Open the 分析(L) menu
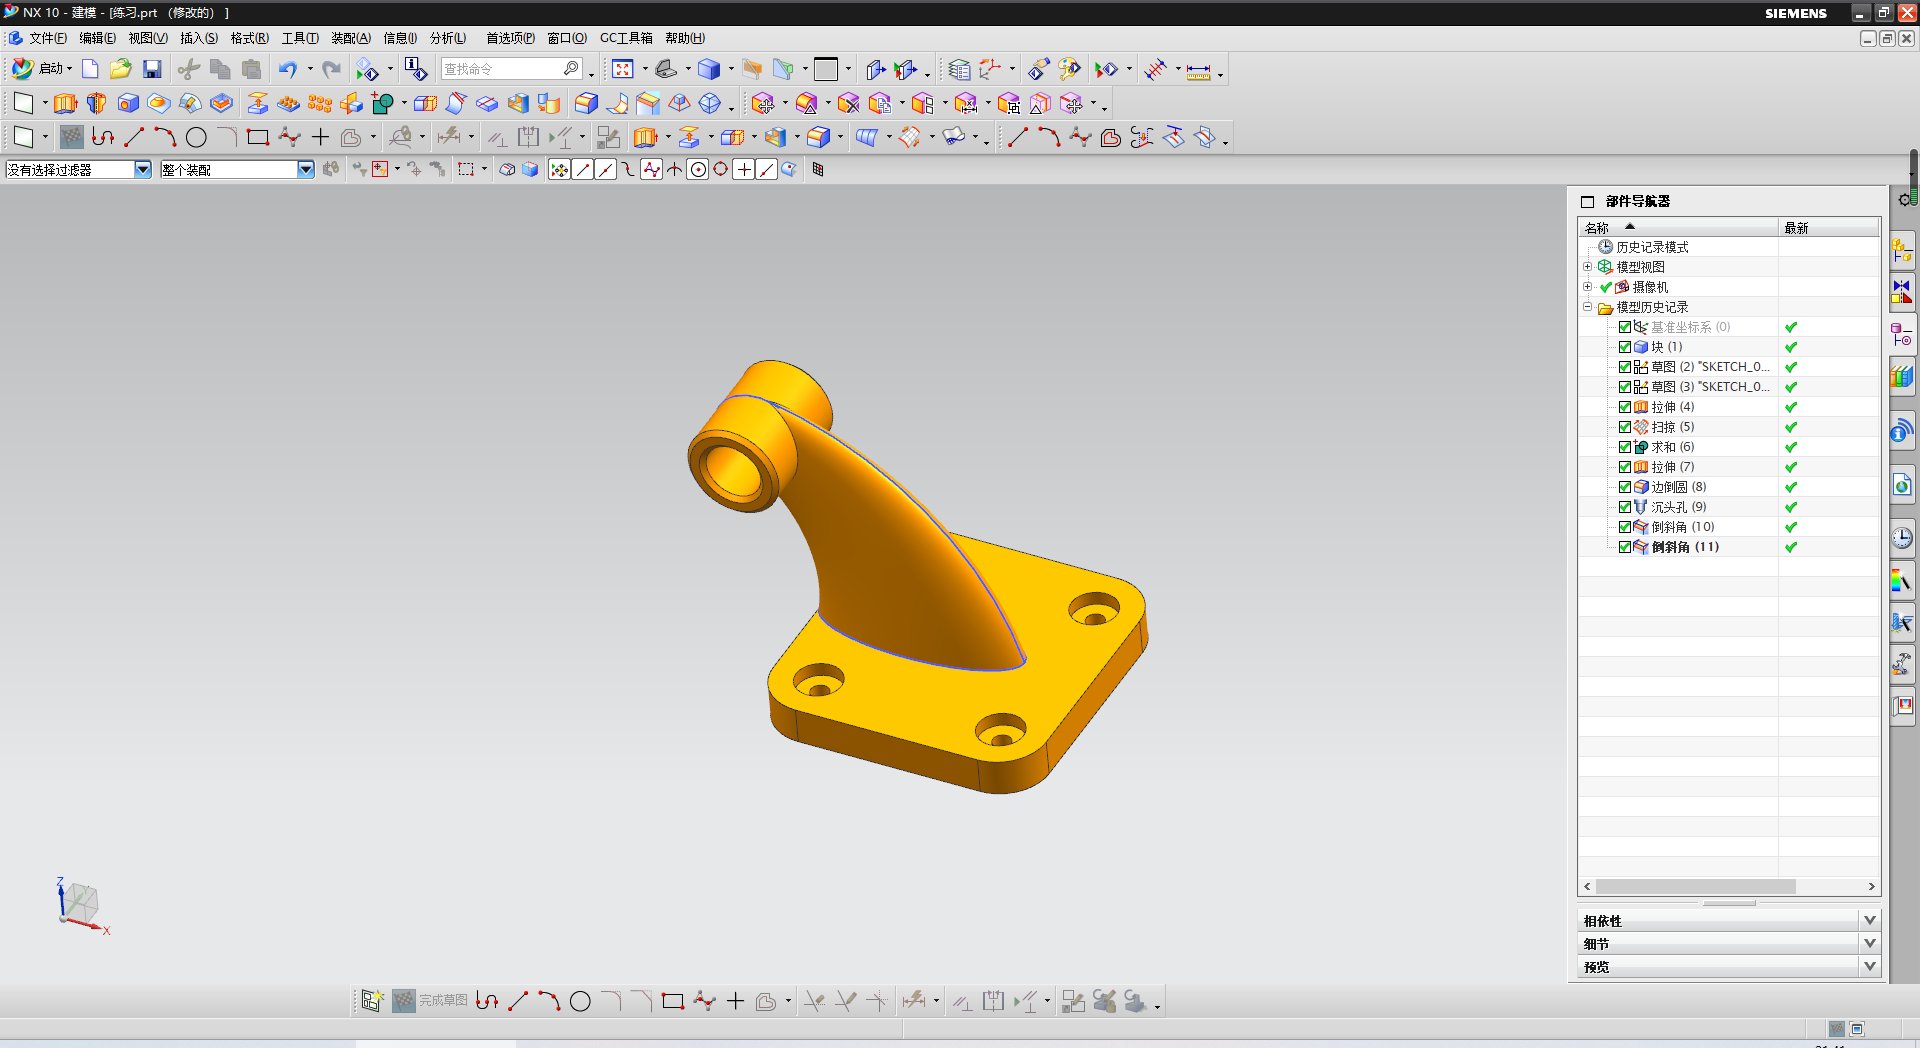1920x1048 pixels. [x=448, y=38]
